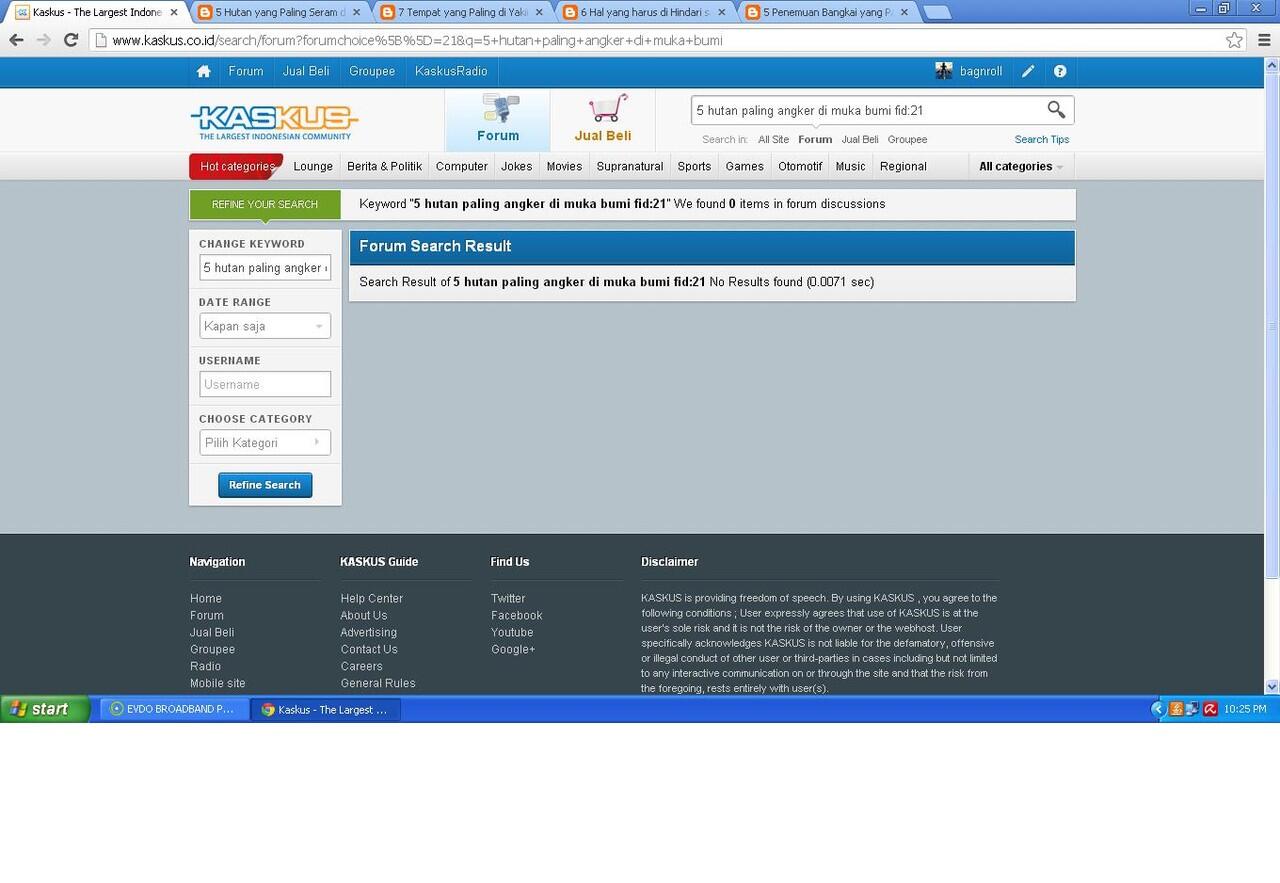Screen dimensions: 1280x883
Task: Open new browser tab button
Action: 937,13
